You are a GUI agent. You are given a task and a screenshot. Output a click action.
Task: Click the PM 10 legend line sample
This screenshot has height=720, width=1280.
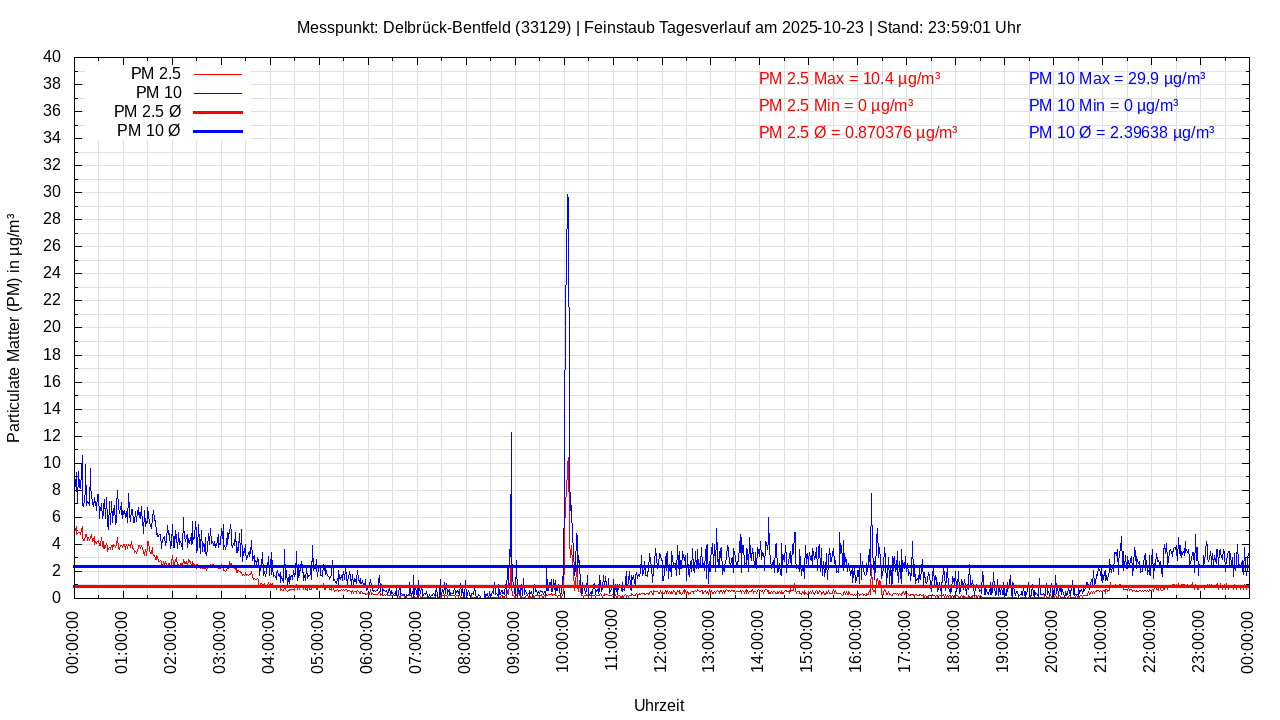point(217,93)
